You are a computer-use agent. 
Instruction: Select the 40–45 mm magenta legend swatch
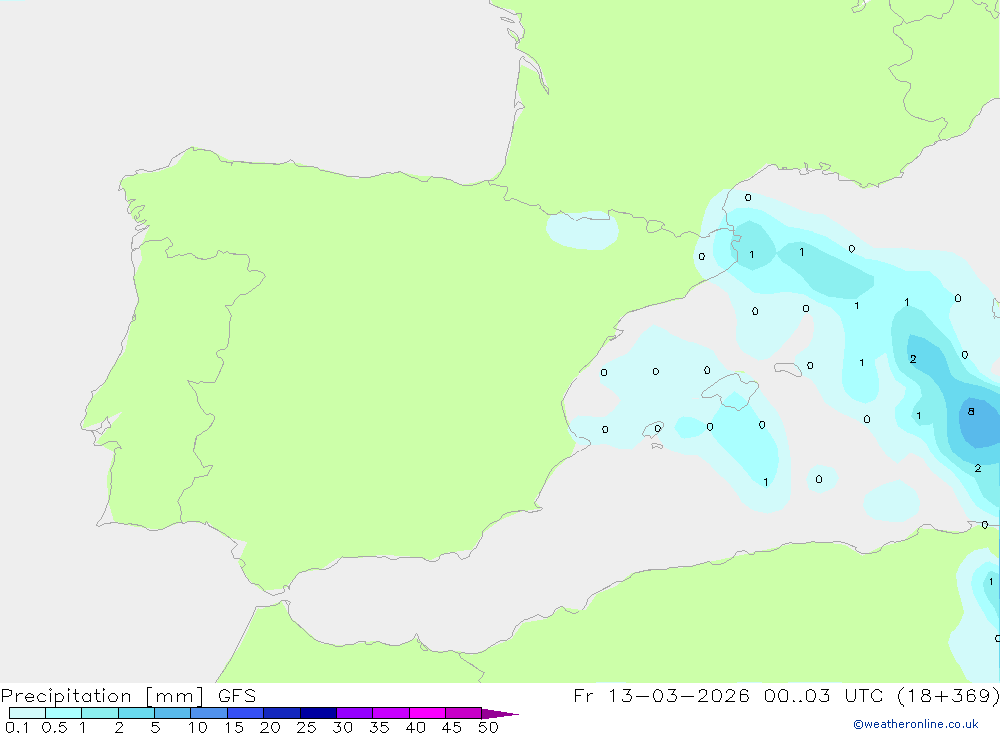[427, 713]
